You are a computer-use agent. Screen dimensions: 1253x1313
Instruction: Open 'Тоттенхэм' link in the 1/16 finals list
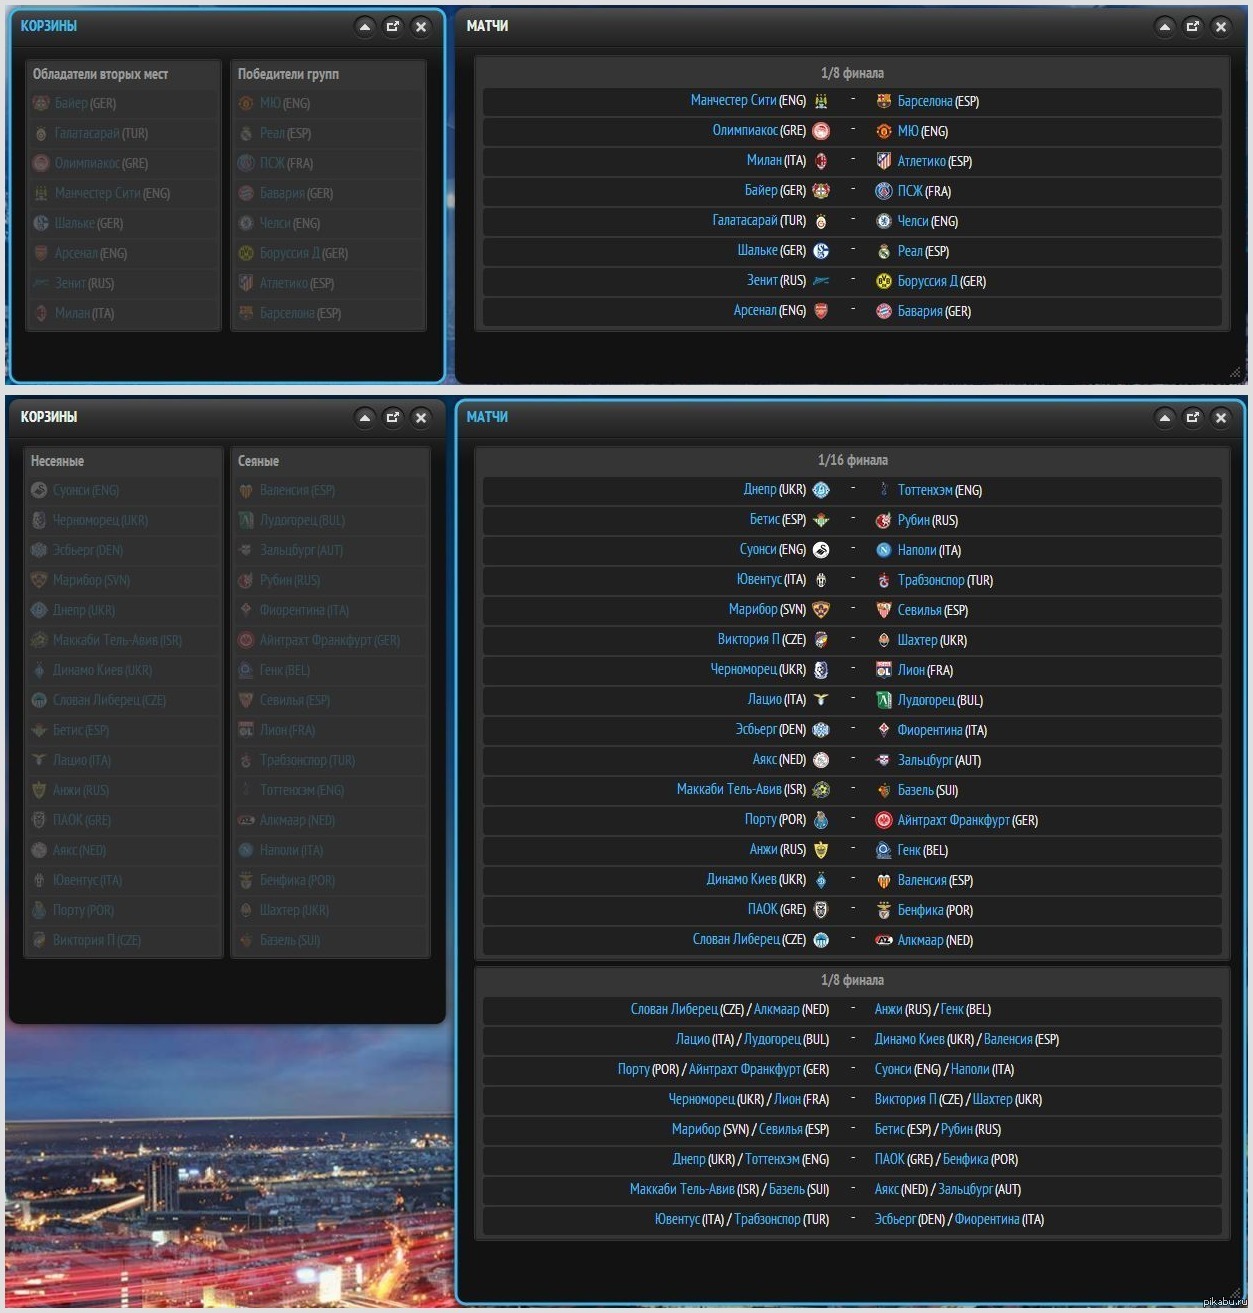[x=925, y=490]
